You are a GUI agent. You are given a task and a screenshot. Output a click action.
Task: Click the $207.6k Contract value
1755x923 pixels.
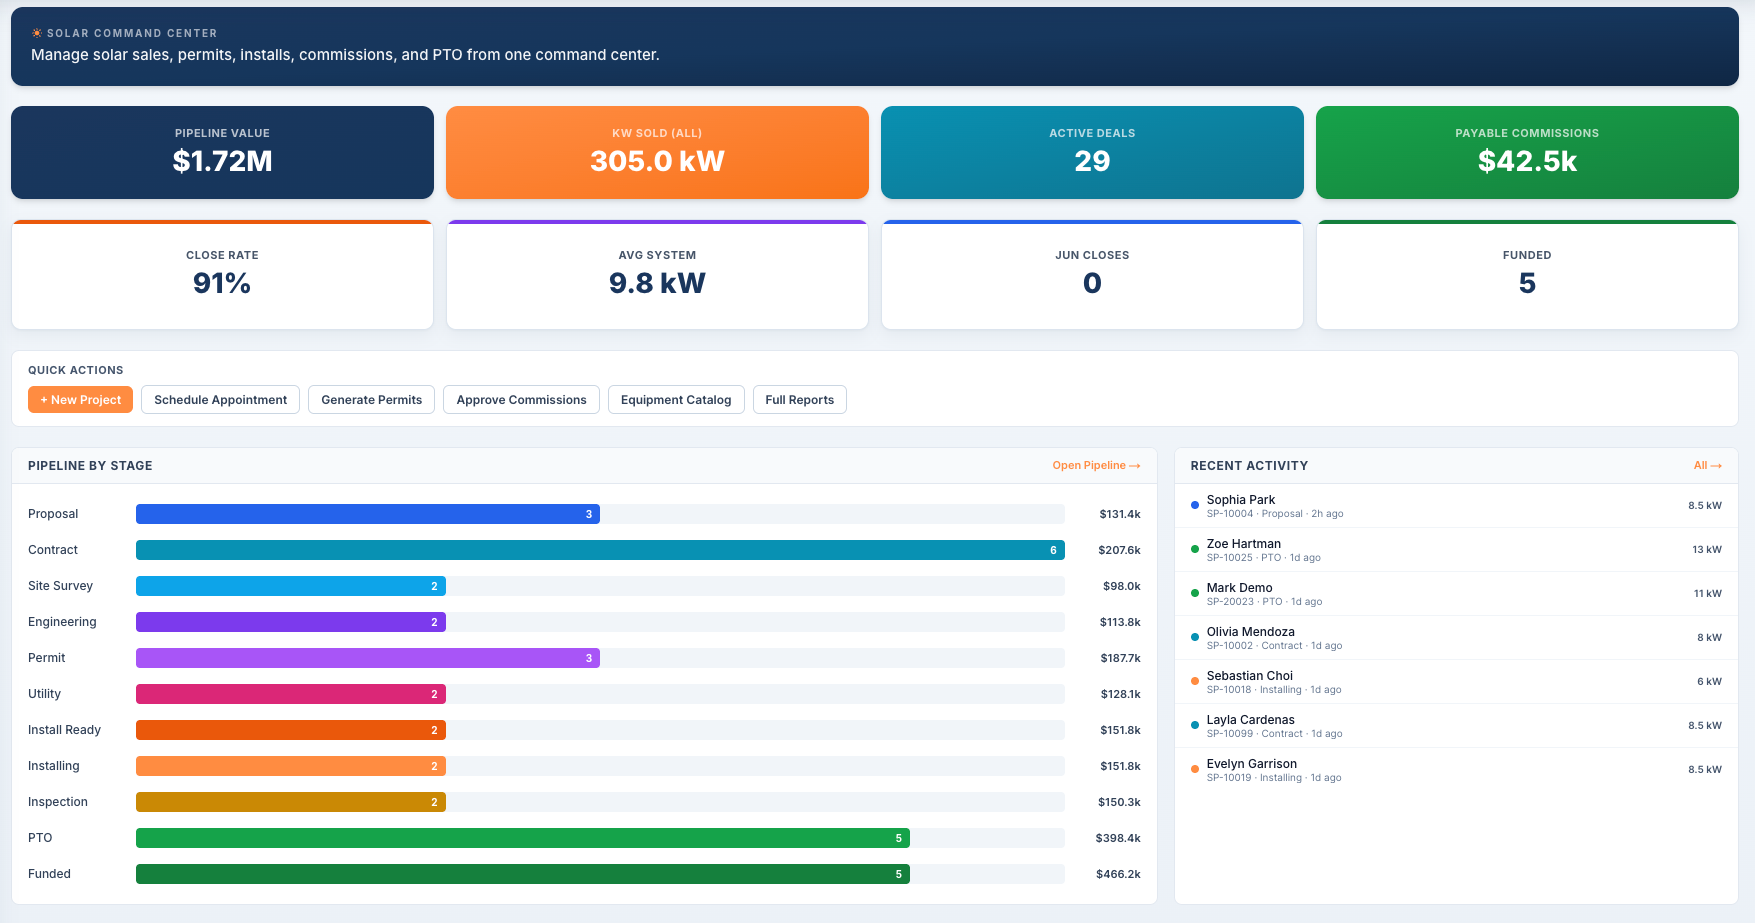(x=1119, y=550)
